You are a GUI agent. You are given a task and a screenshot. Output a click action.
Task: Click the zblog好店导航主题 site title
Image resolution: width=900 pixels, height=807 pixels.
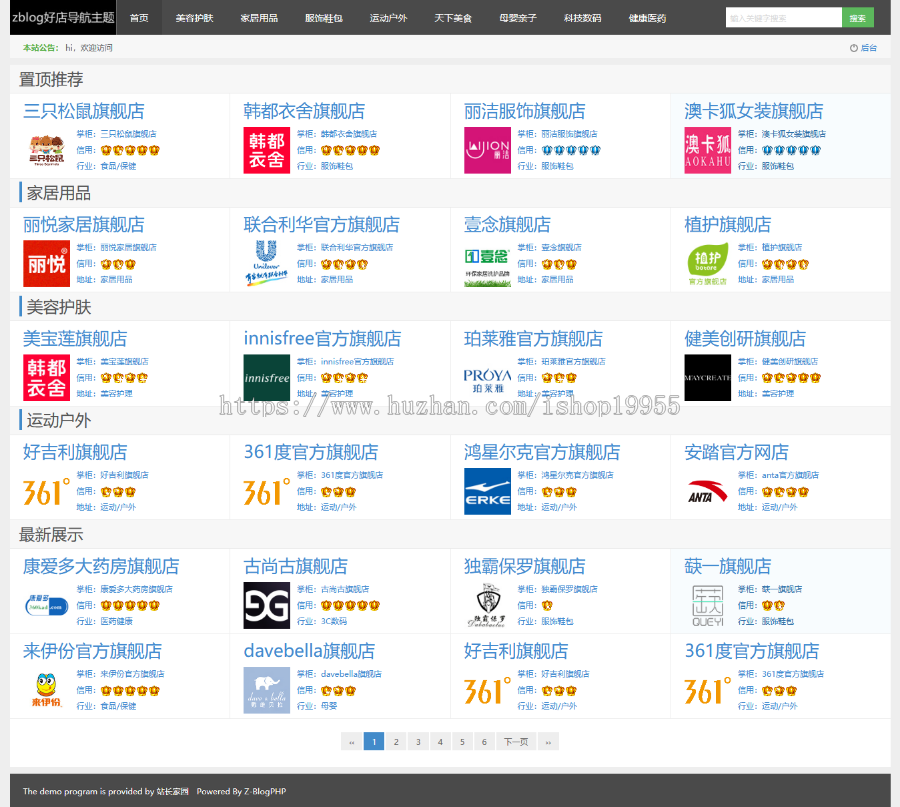point(63,17)
